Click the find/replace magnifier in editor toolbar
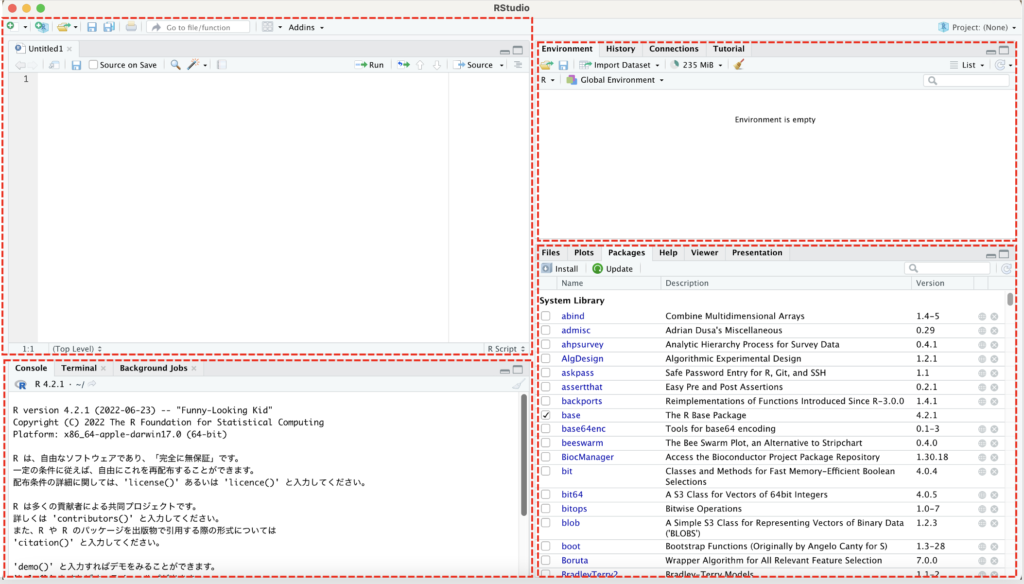 tap(175, 65)
